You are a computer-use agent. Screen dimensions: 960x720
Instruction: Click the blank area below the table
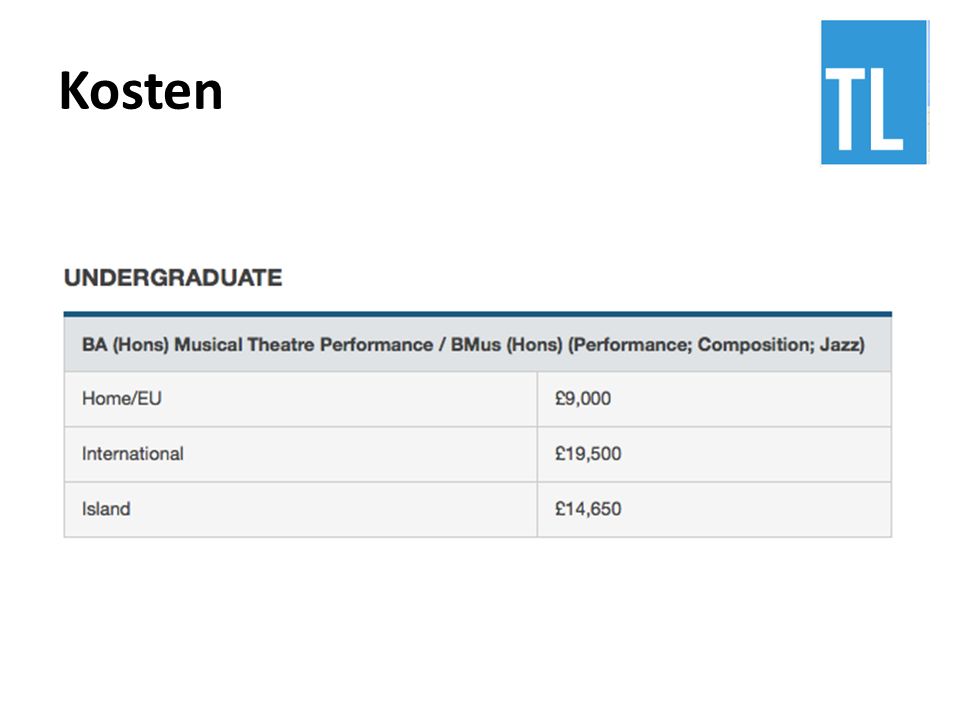[x=478, y=624]
